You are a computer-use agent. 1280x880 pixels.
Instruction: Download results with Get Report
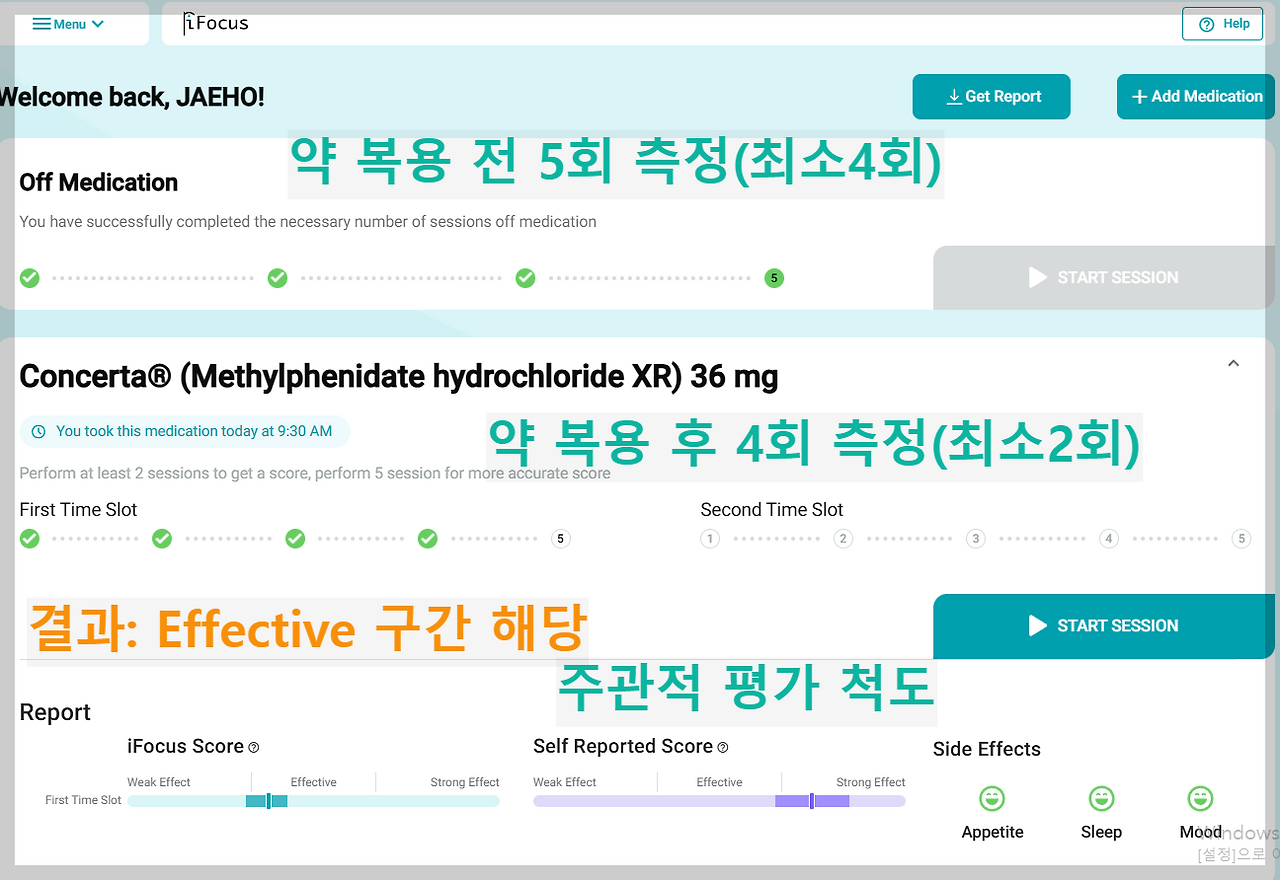(991, 97)
